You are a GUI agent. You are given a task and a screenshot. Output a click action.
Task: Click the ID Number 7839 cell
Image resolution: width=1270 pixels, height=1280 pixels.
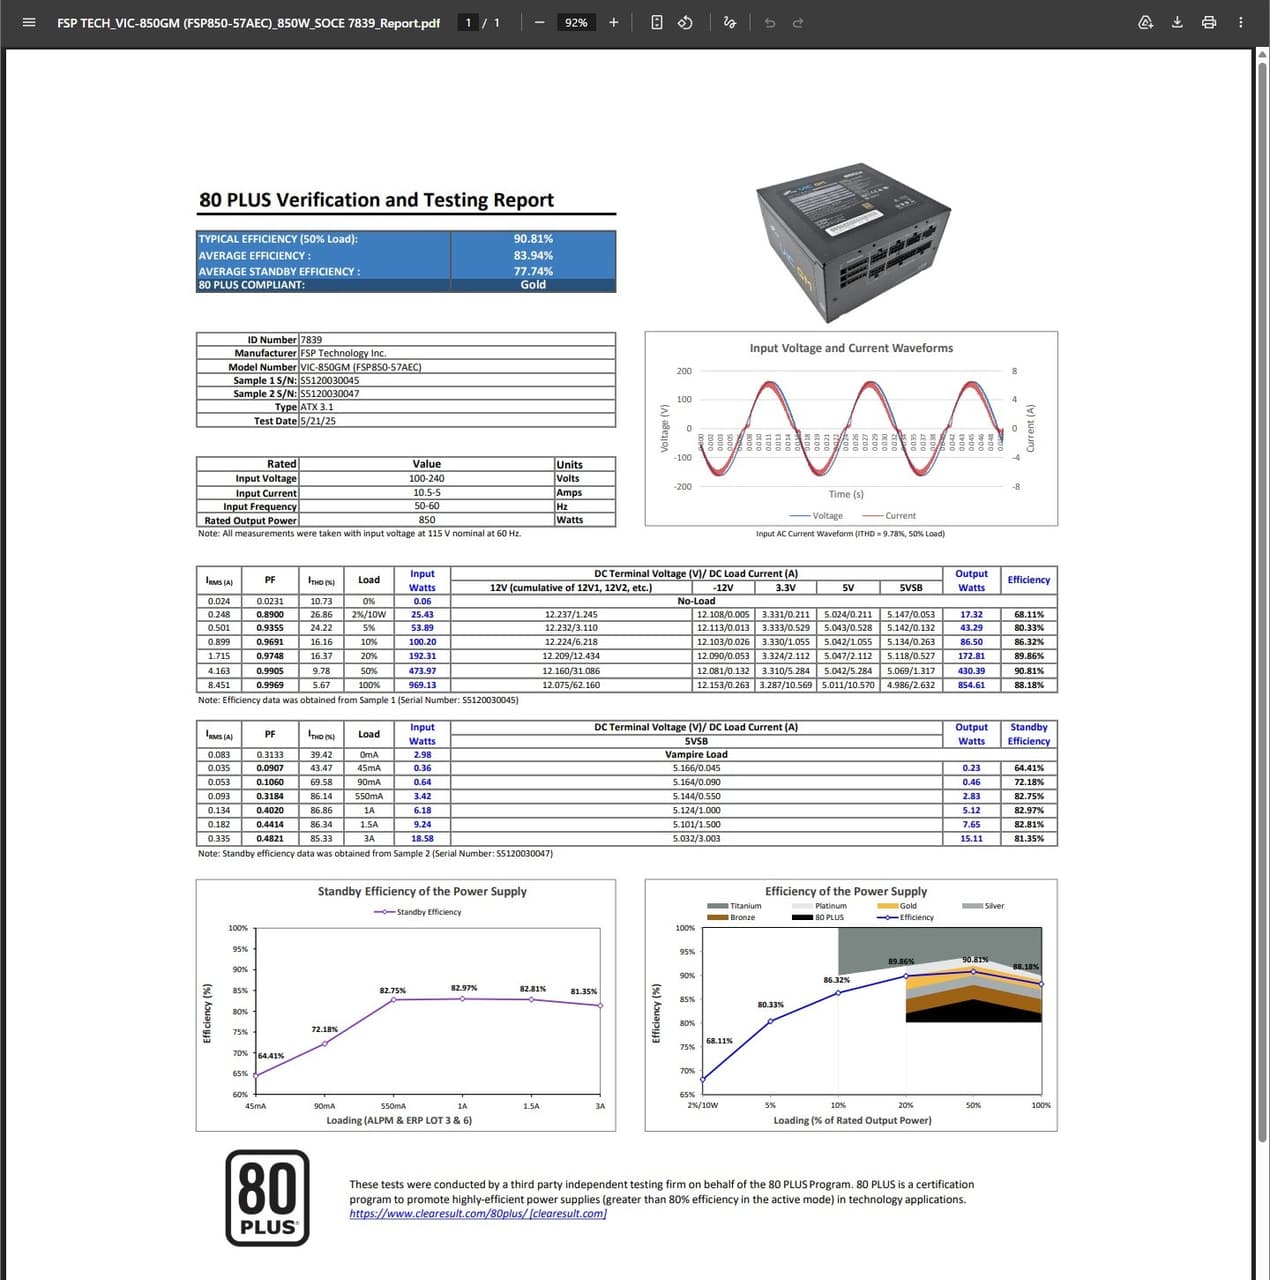[x=457, y=340]
